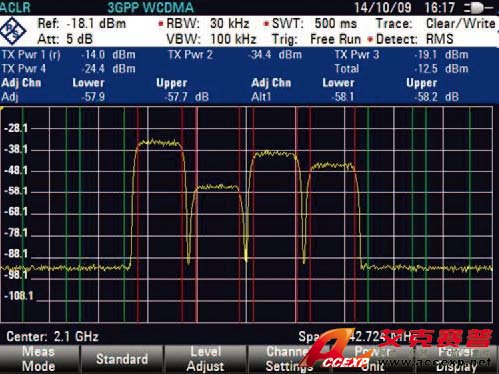
Task: Click the Rohde & Schwarz diamond logo
Action: pos(13,31)
